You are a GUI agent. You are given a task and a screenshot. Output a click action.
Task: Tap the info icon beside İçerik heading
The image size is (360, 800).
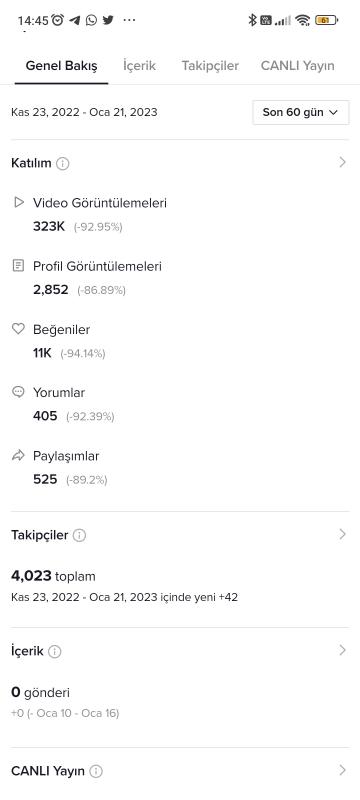pos(55,652)
